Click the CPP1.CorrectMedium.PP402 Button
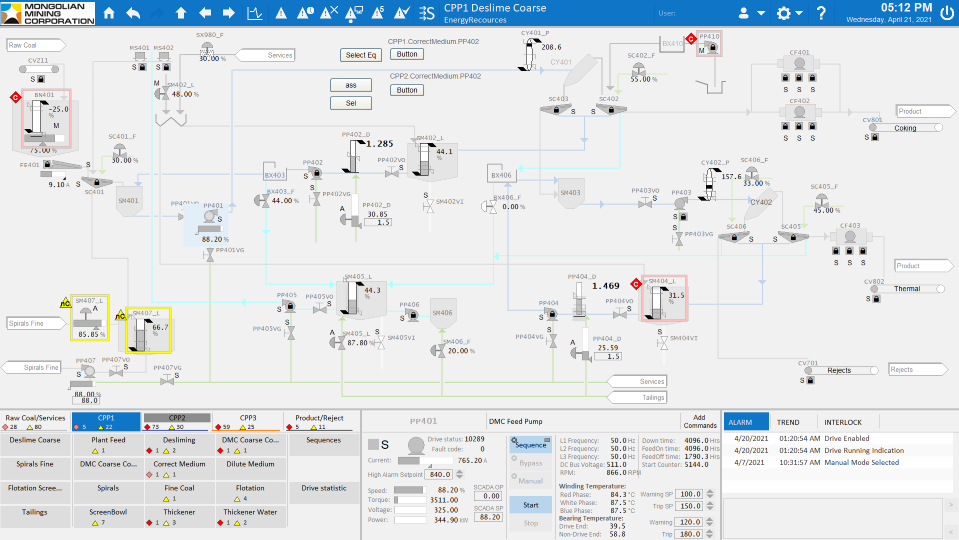This screenshot has width=959, height=540. click(407, 54)
